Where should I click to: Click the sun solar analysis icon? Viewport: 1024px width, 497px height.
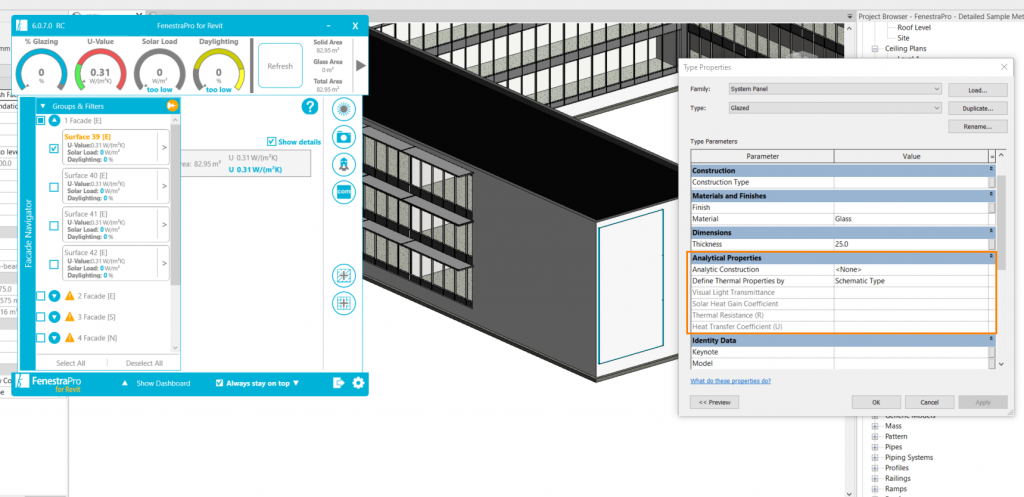tap(344, 108)
